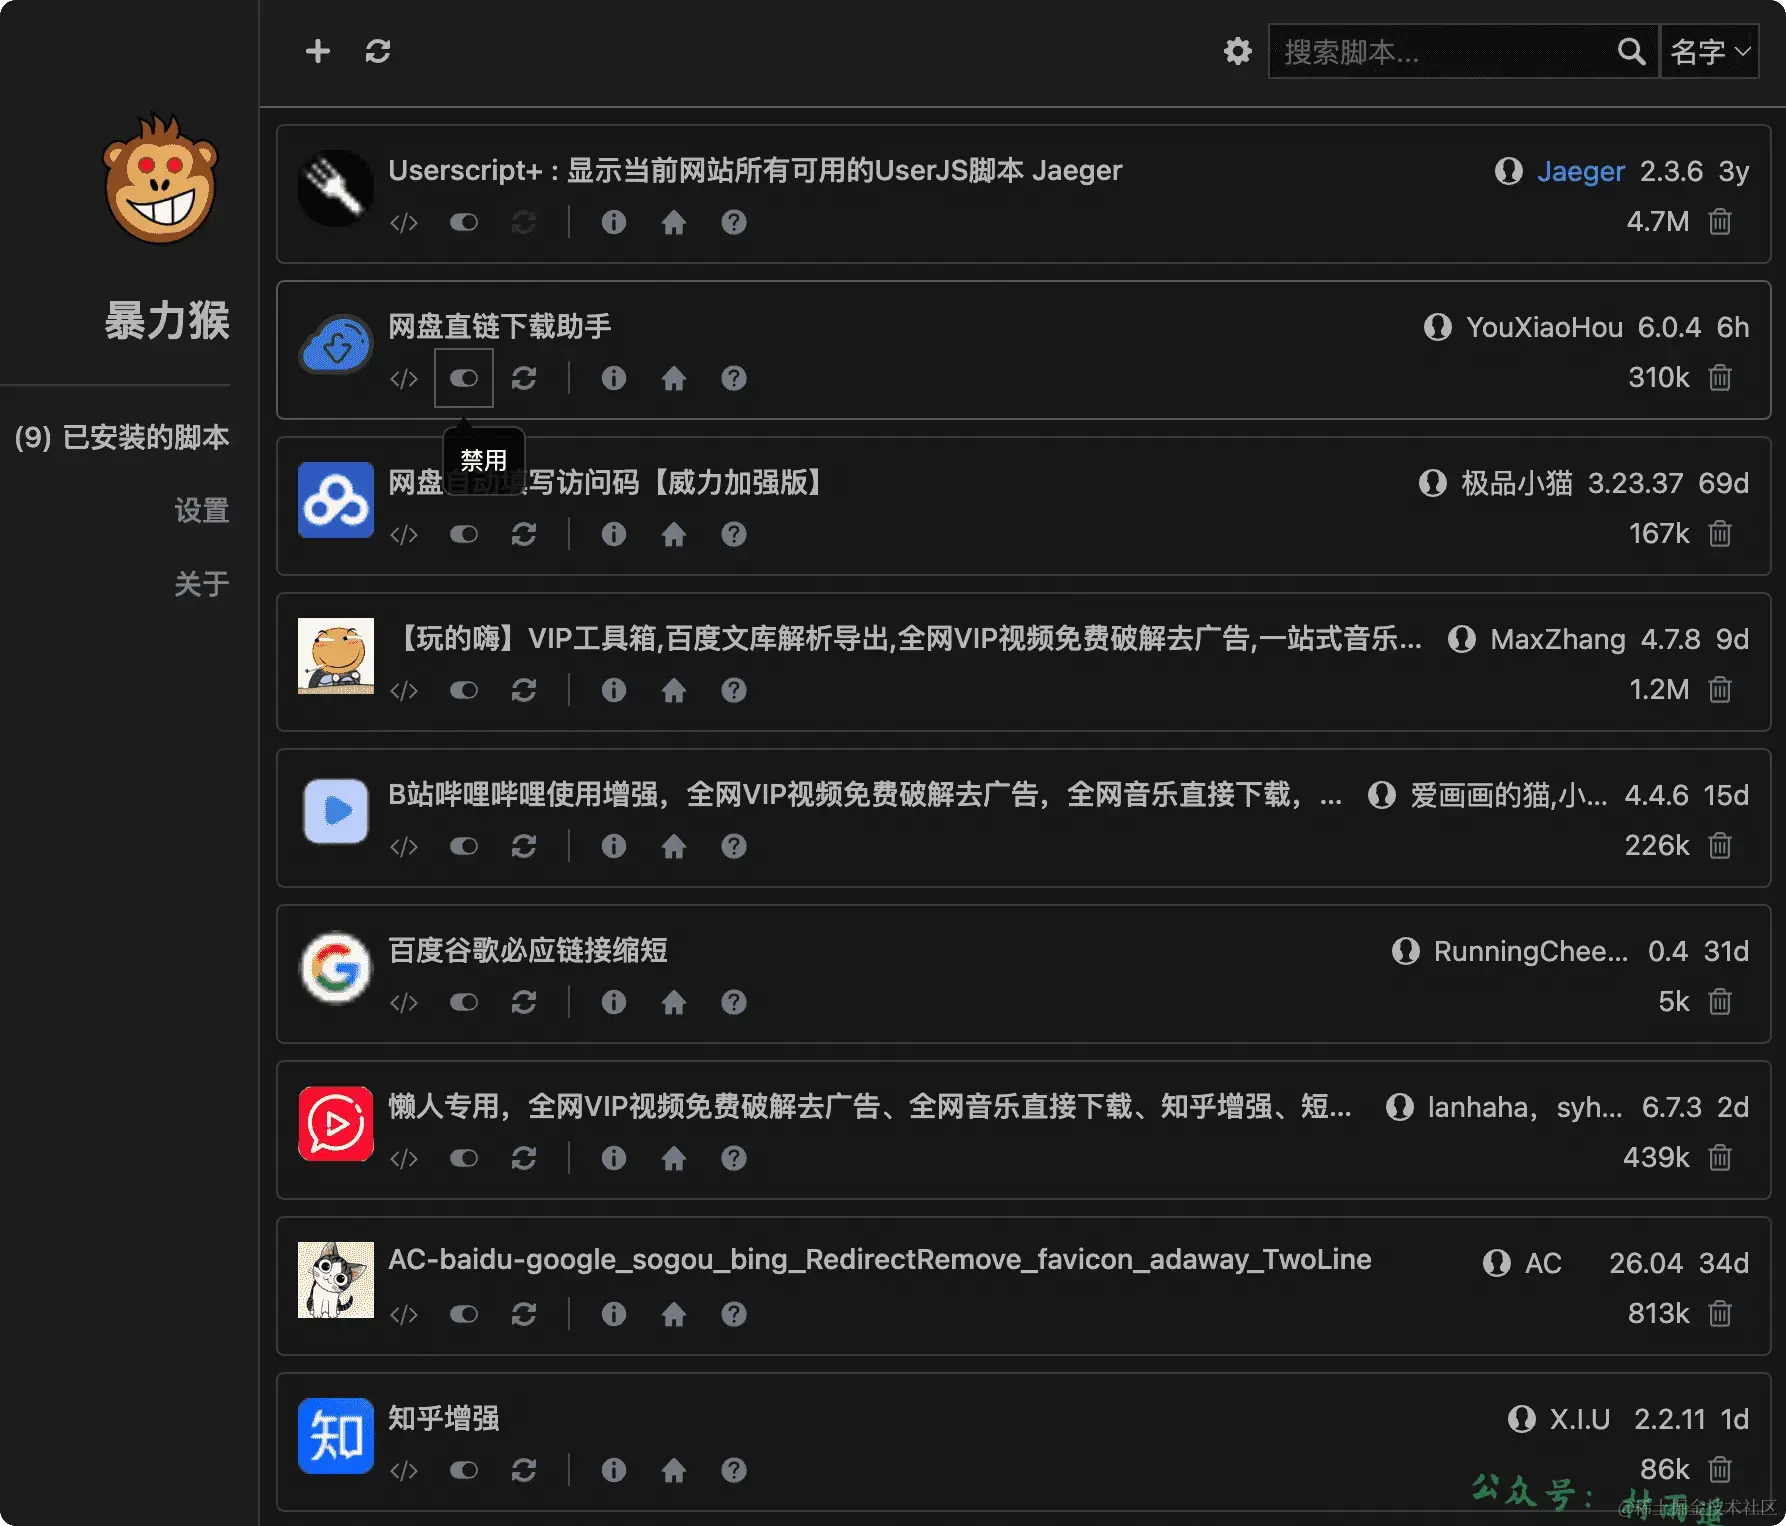Click version number 26.04
Image resolution: width=1786 pixels, height=1526 pixels.
(x=1646, y=1263)
